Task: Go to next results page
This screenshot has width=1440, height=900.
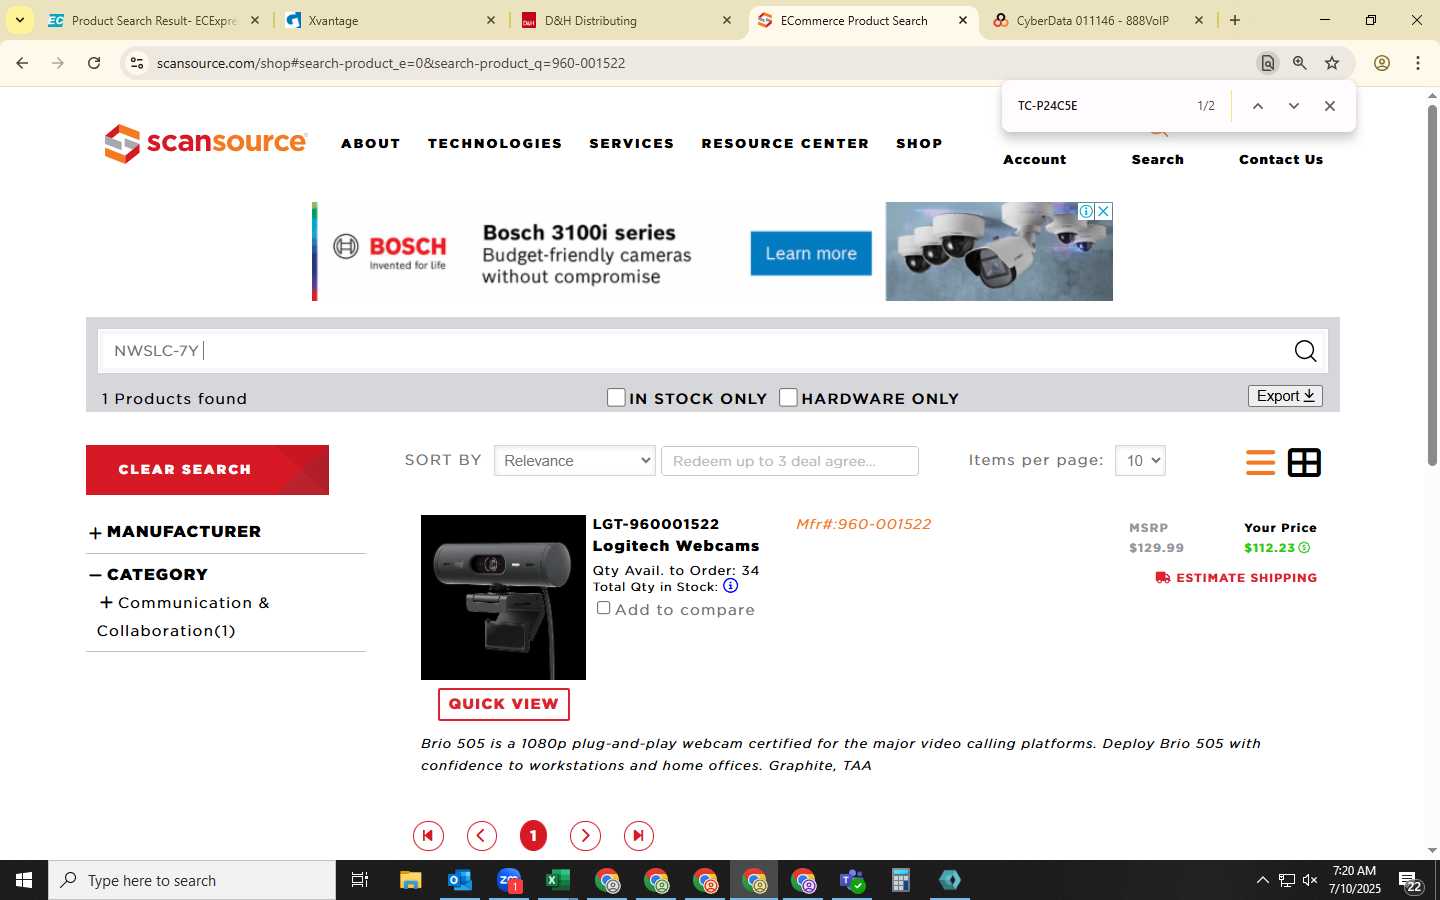Action: coord(585,835)
